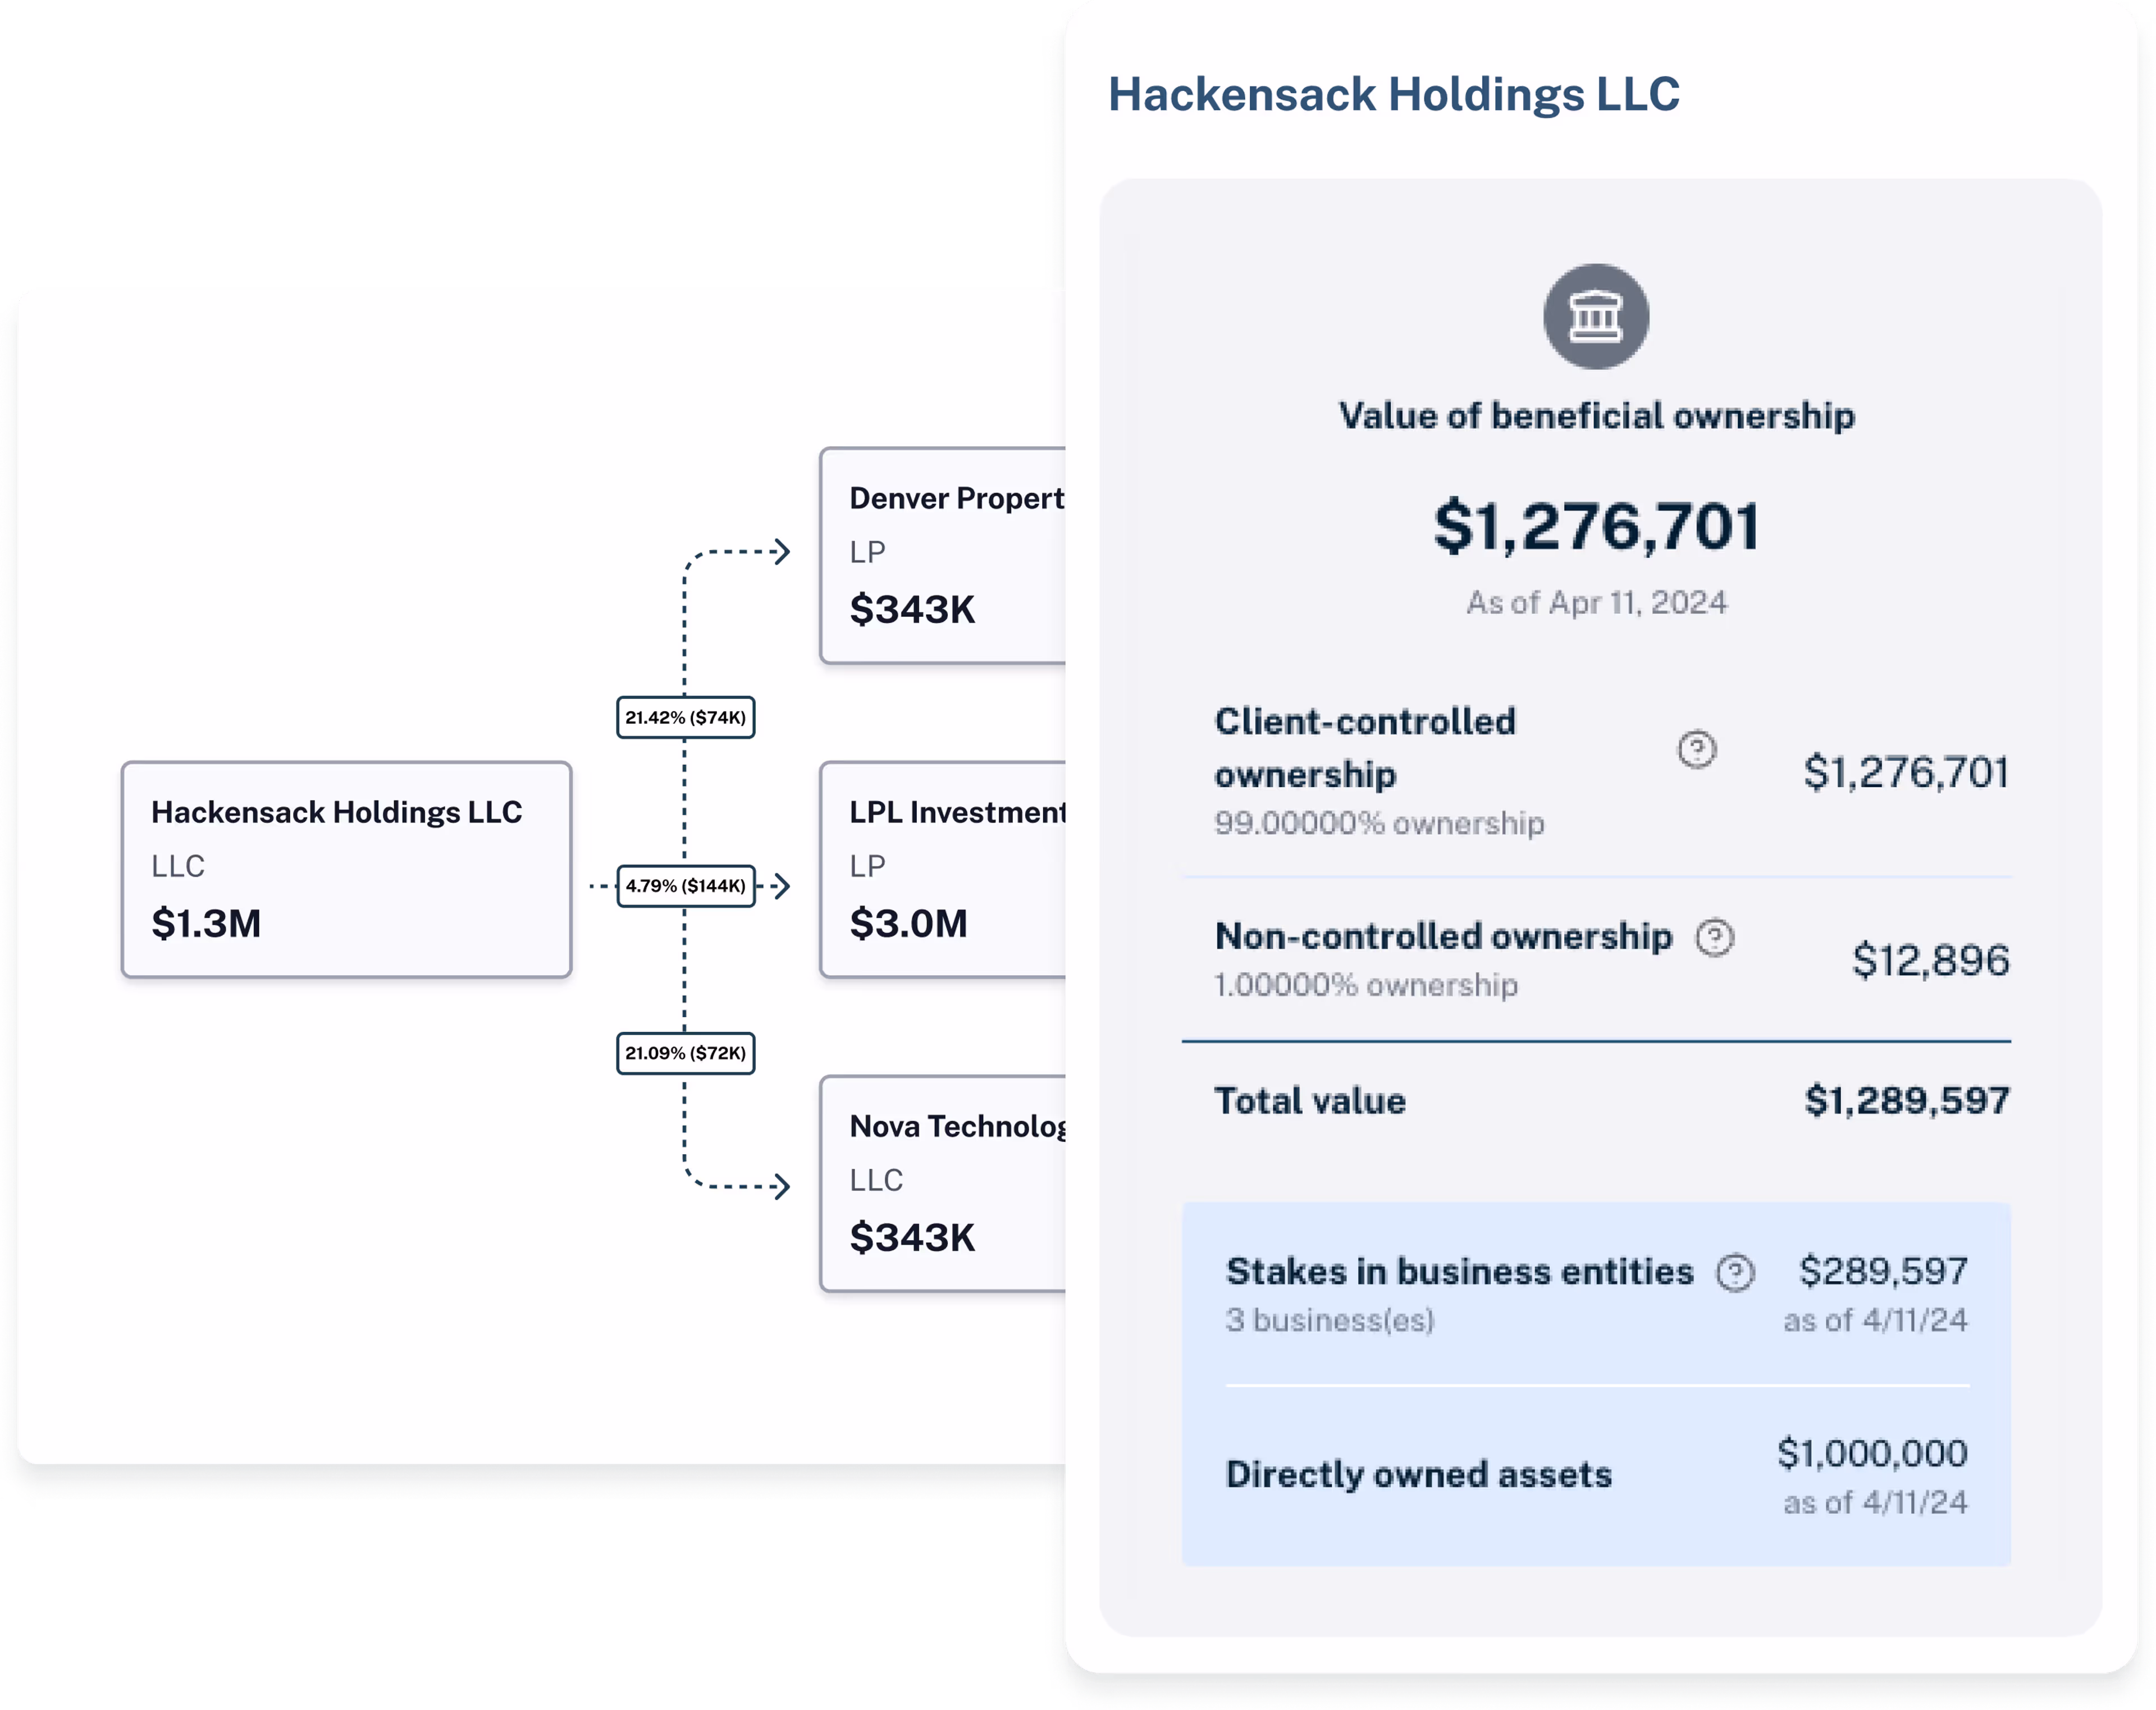Click arrow pointing to LPL Investments node

pos(781,886)
